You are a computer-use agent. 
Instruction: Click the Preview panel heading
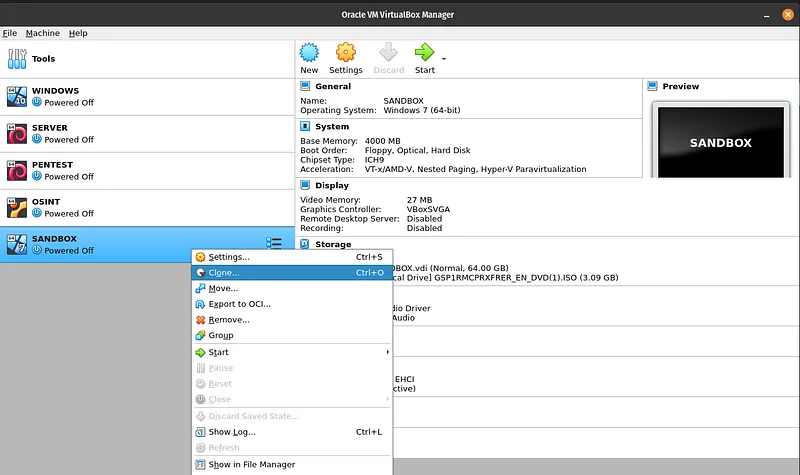coord(681,86)
